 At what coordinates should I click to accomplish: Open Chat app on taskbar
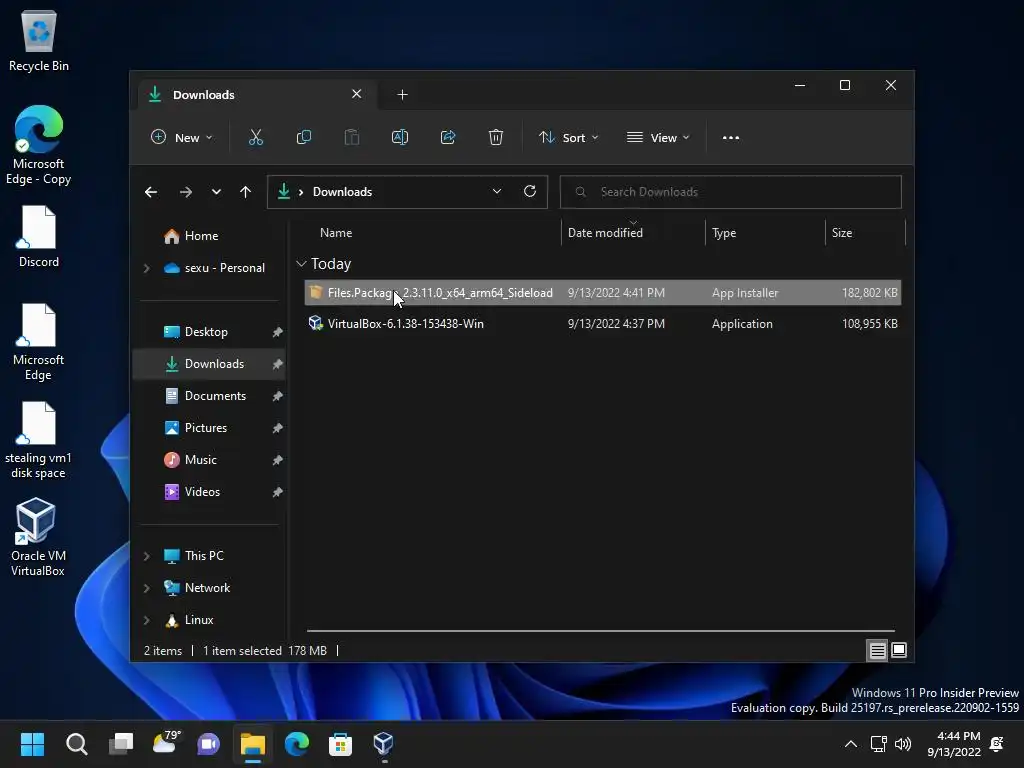[x=208, y=744]
